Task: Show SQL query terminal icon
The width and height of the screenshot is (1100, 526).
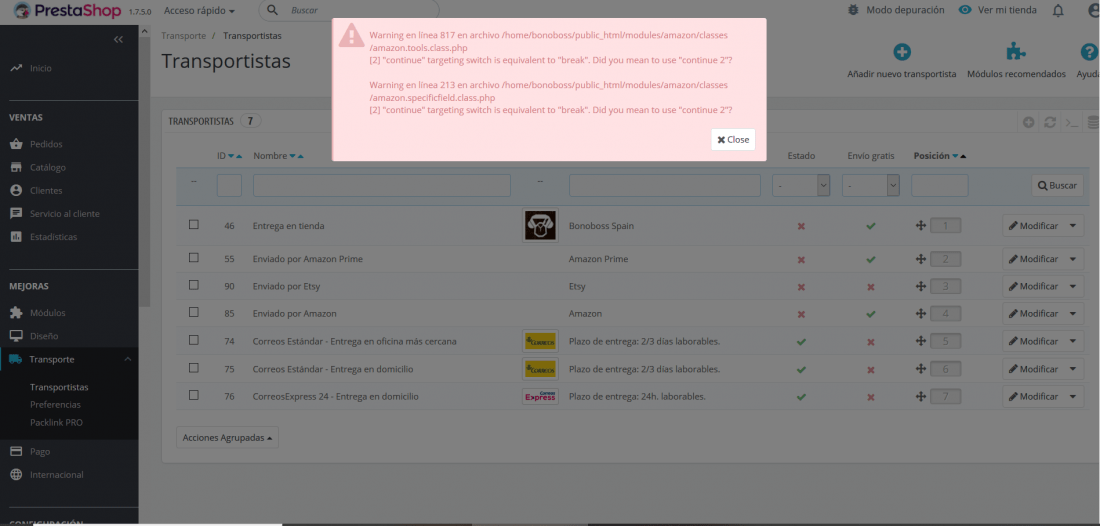Action: pos(1071,123)
